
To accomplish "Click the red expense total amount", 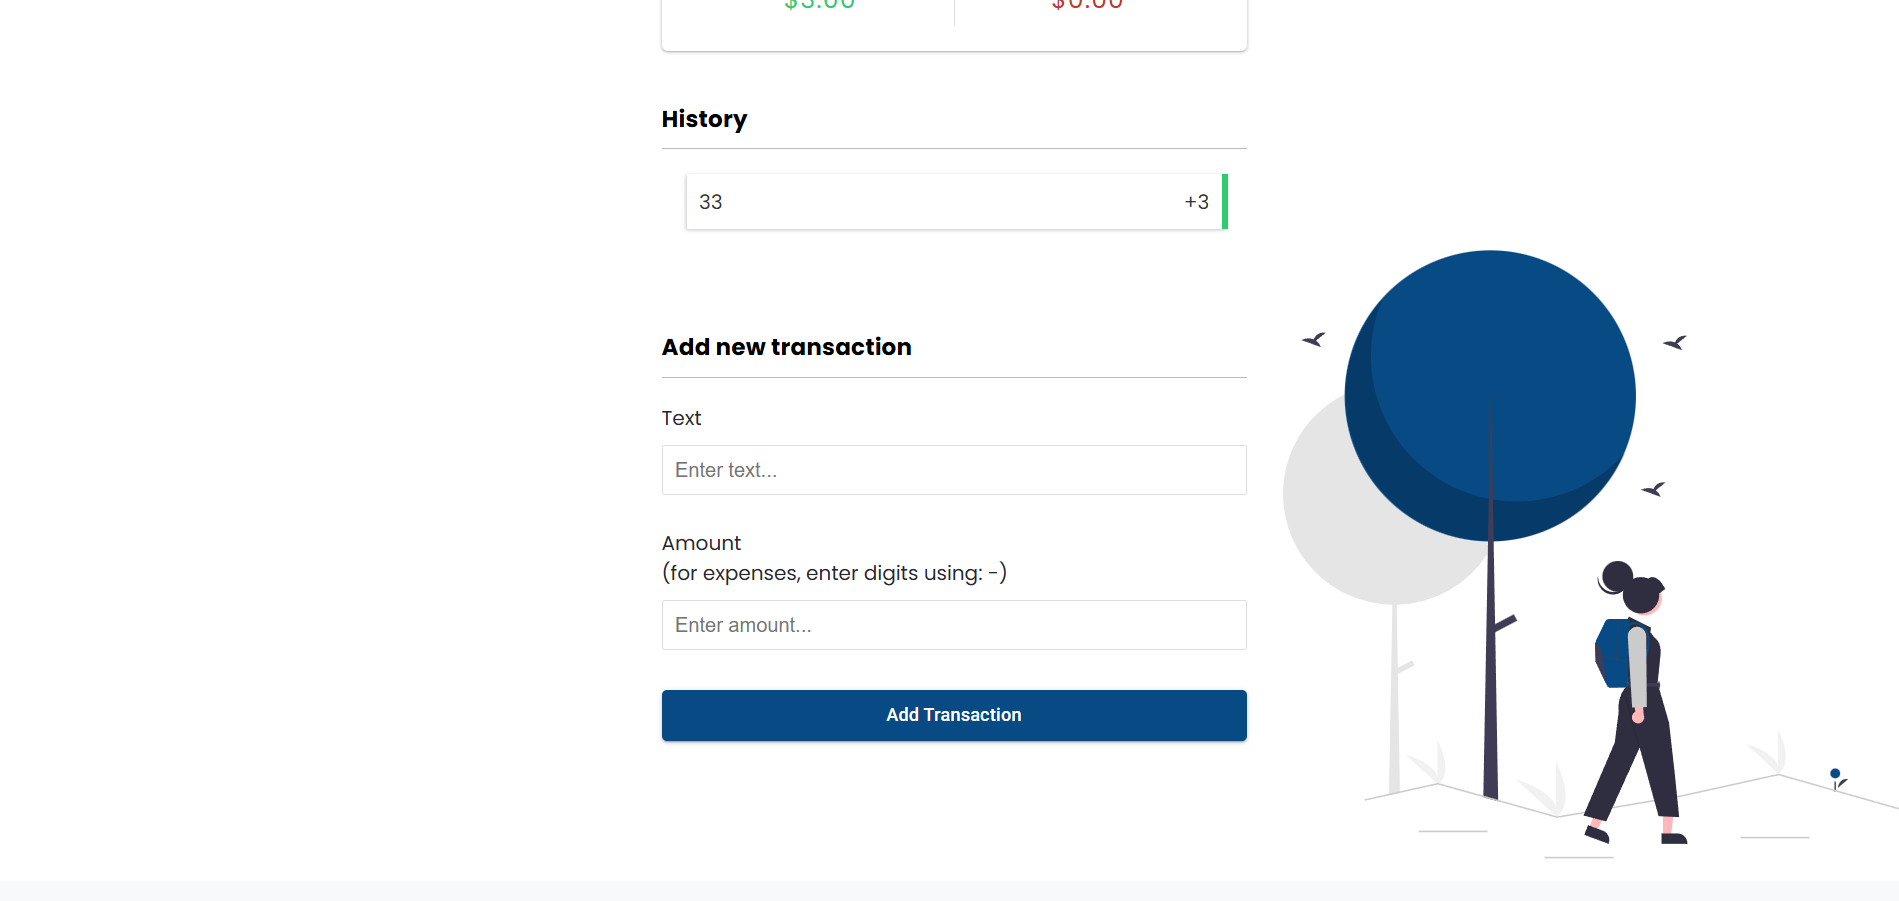I will click(1087, 5).
